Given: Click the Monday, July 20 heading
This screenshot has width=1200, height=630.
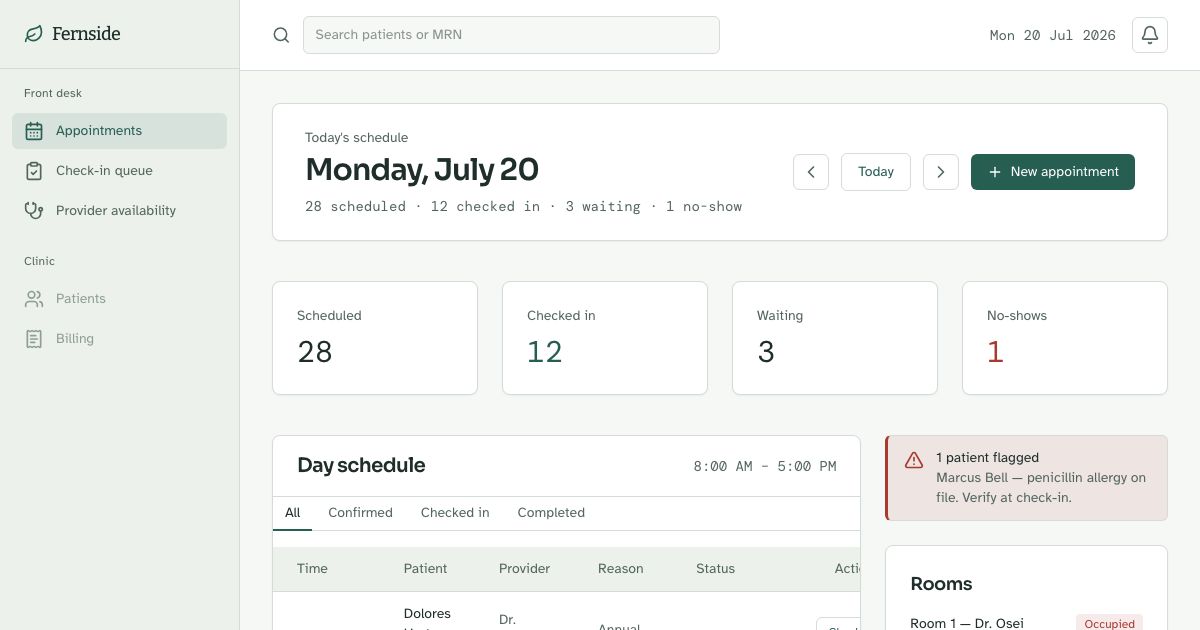Looking at the screenshot, I should click(x=422, y=170).
